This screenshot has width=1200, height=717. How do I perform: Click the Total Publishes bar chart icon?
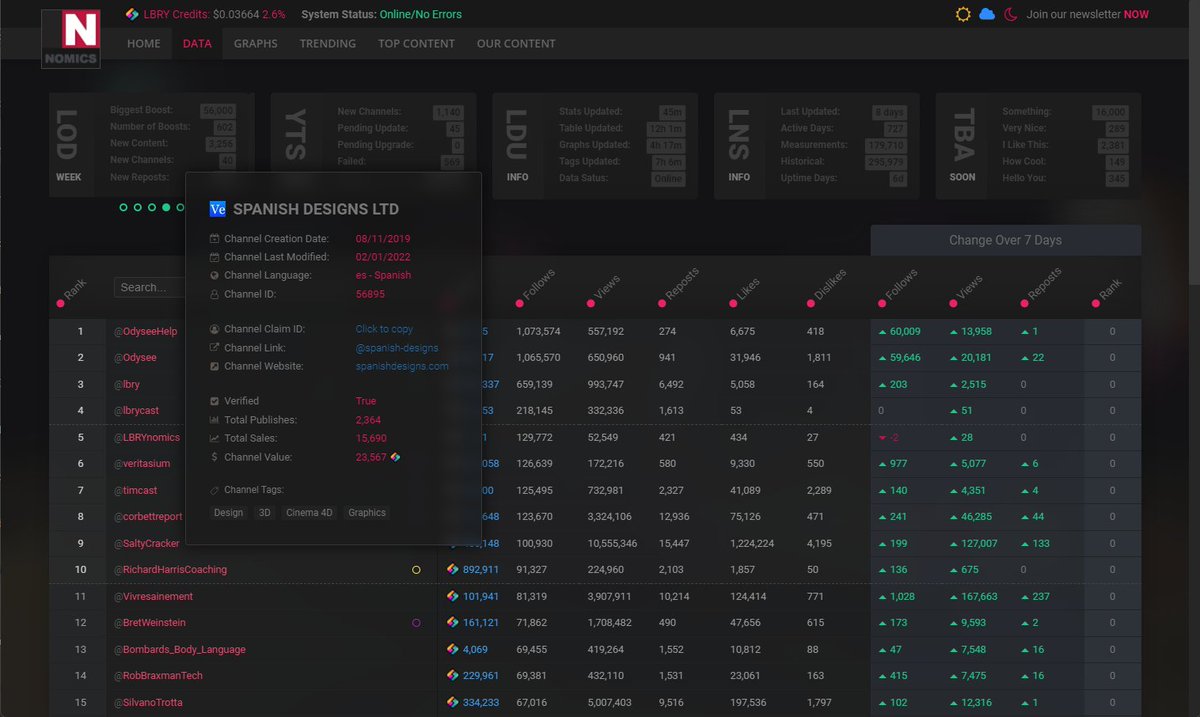pos(215,420)
